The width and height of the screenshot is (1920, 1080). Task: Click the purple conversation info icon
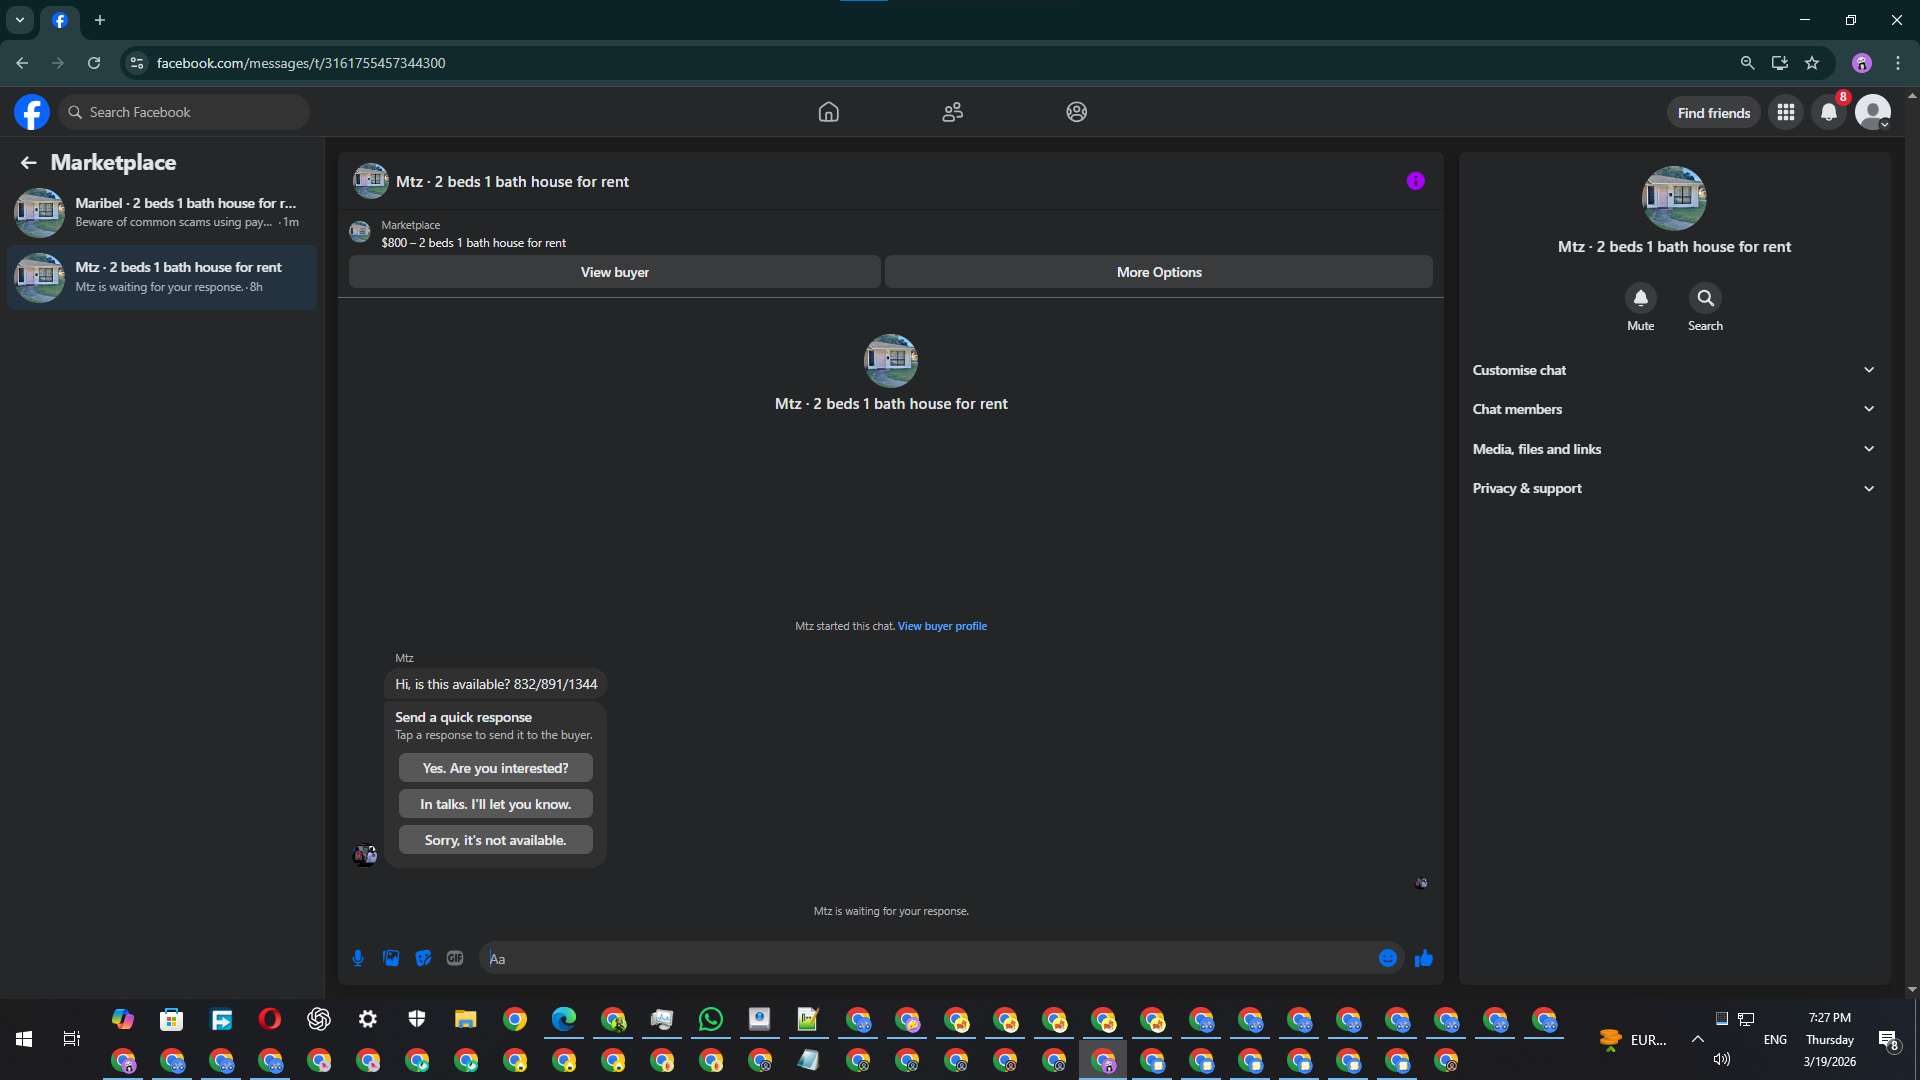click(1415, 181)
